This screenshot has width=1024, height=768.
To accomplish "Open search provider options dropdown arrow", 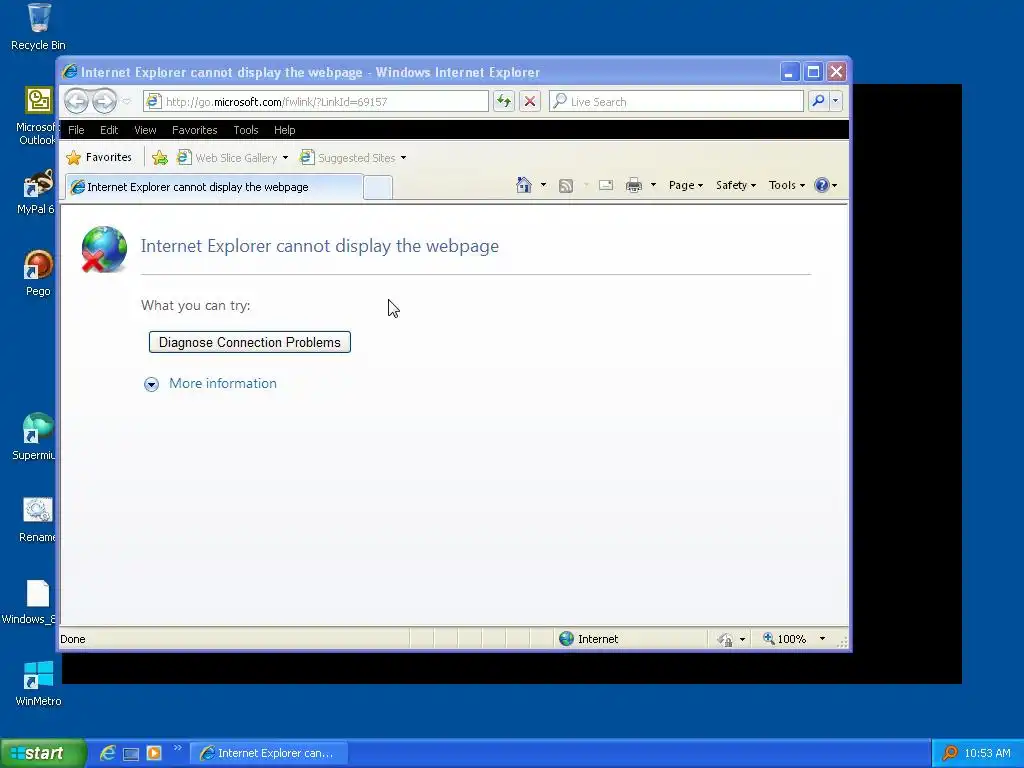I will 835,101.
